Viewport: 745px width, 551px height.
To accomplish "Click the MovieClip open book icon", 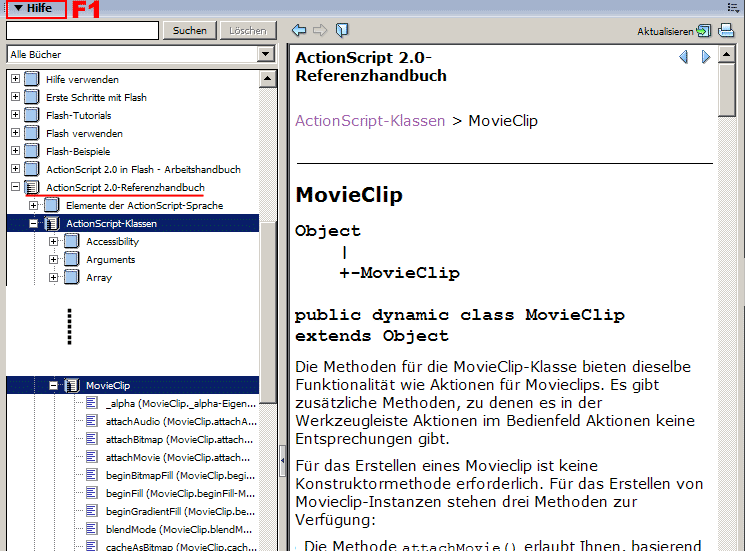I will click(72, 385).
